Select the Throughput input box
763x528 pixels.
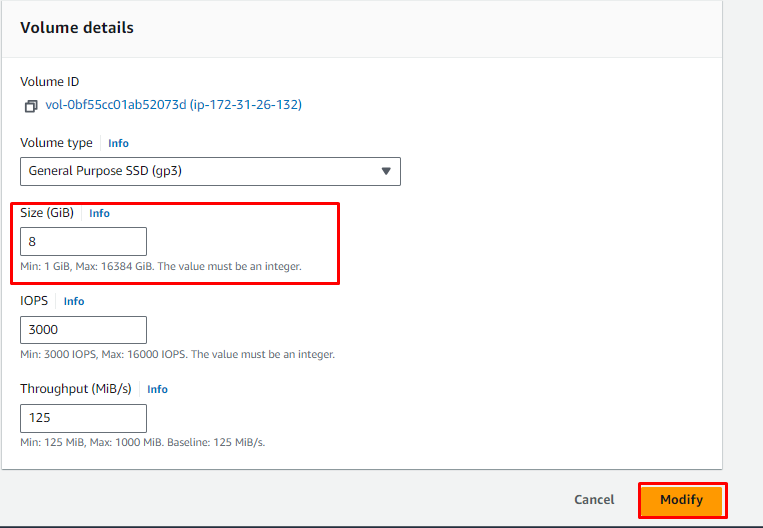pyautogui.click(x=83, y=418)
